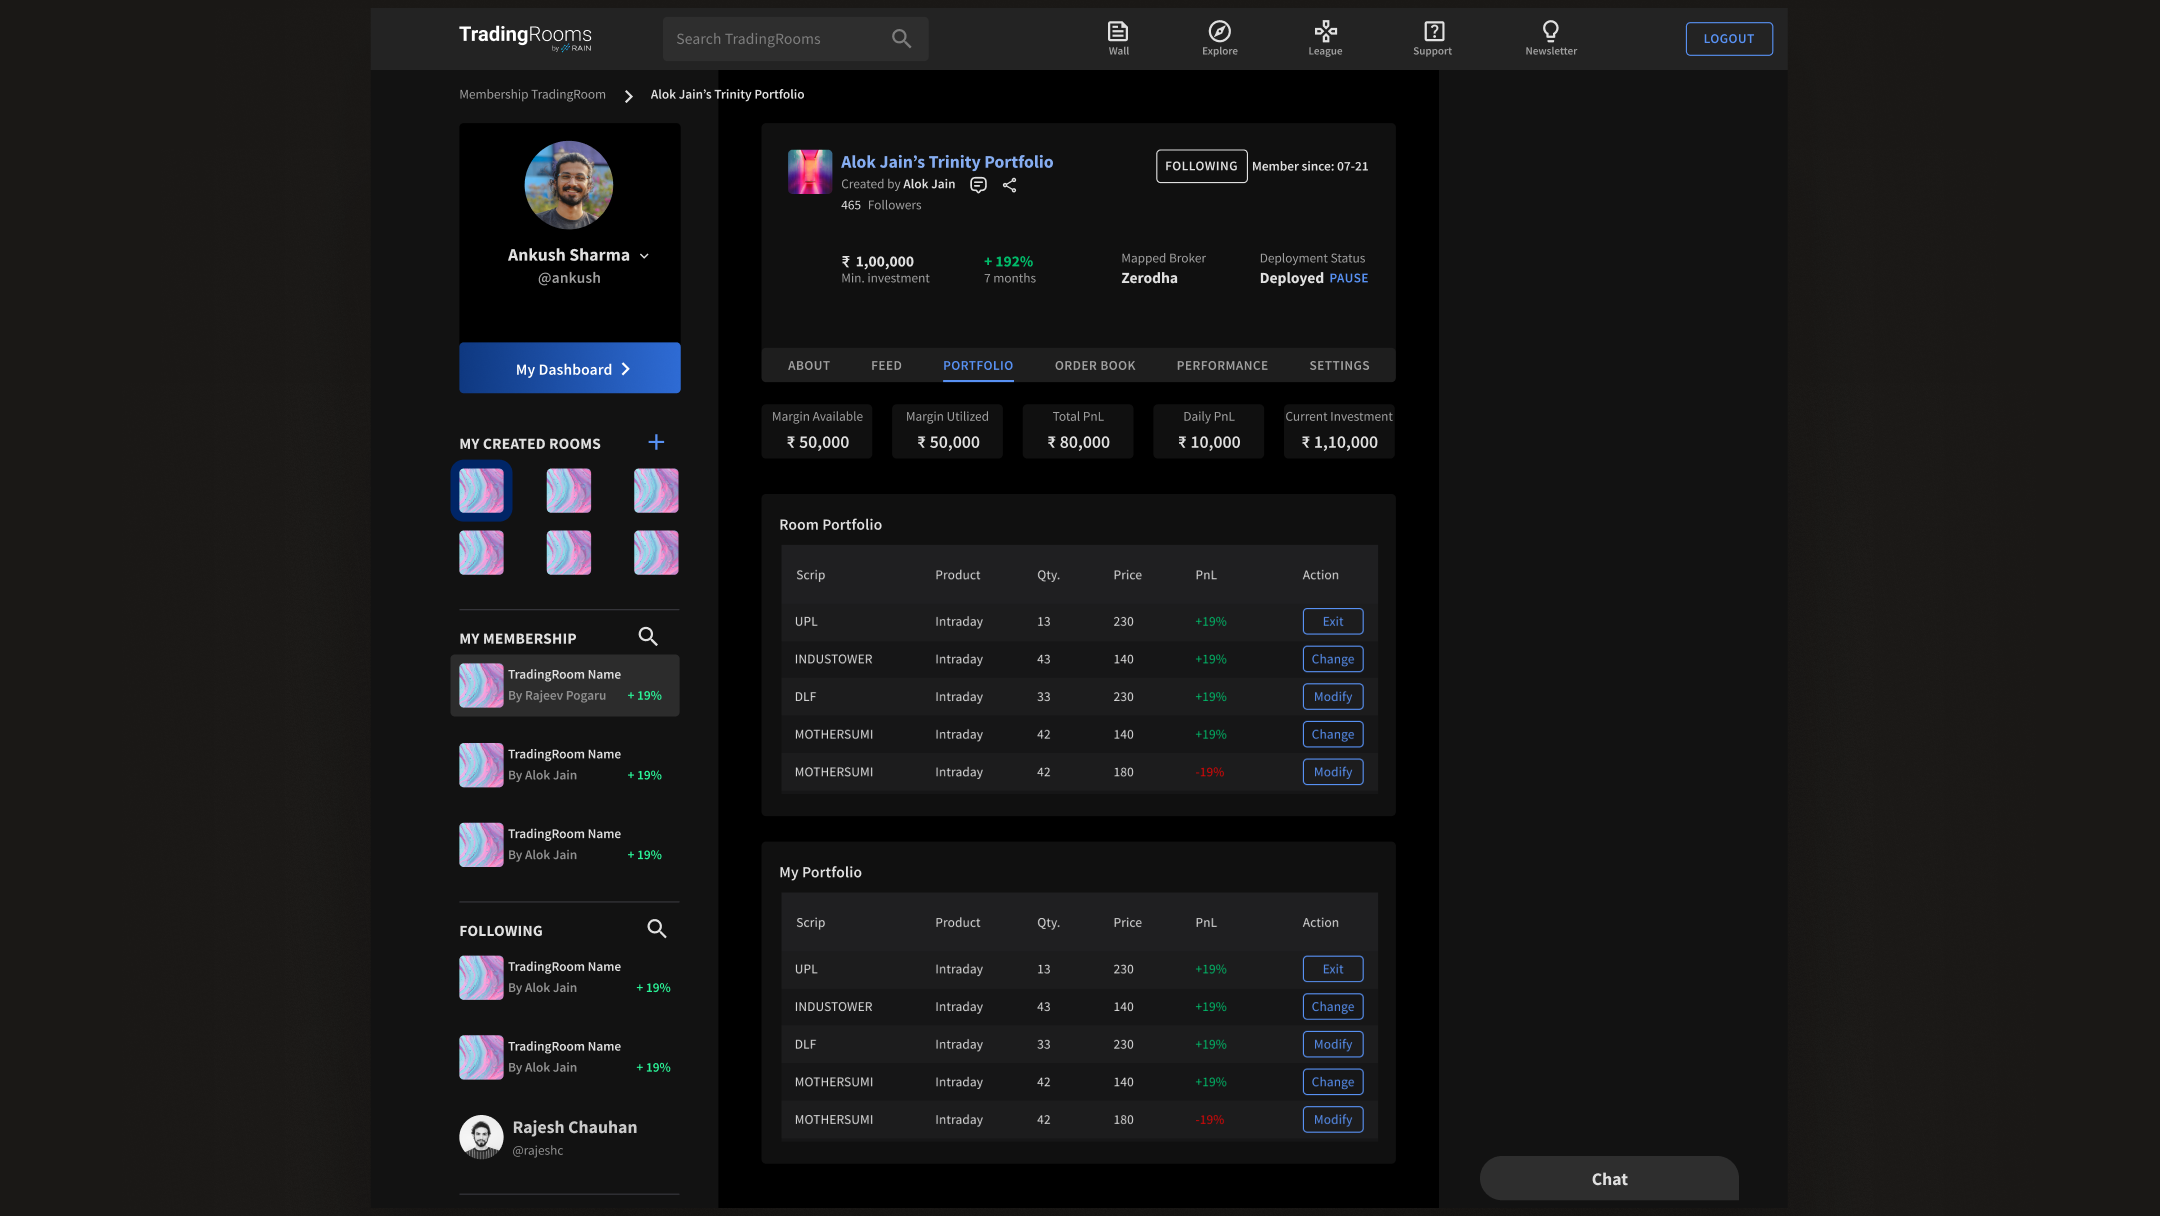This screenshot has height=1216, width=2160.
Task: Click Current Investment ₹ 1,10,000 card
Action: point(1339,431)
